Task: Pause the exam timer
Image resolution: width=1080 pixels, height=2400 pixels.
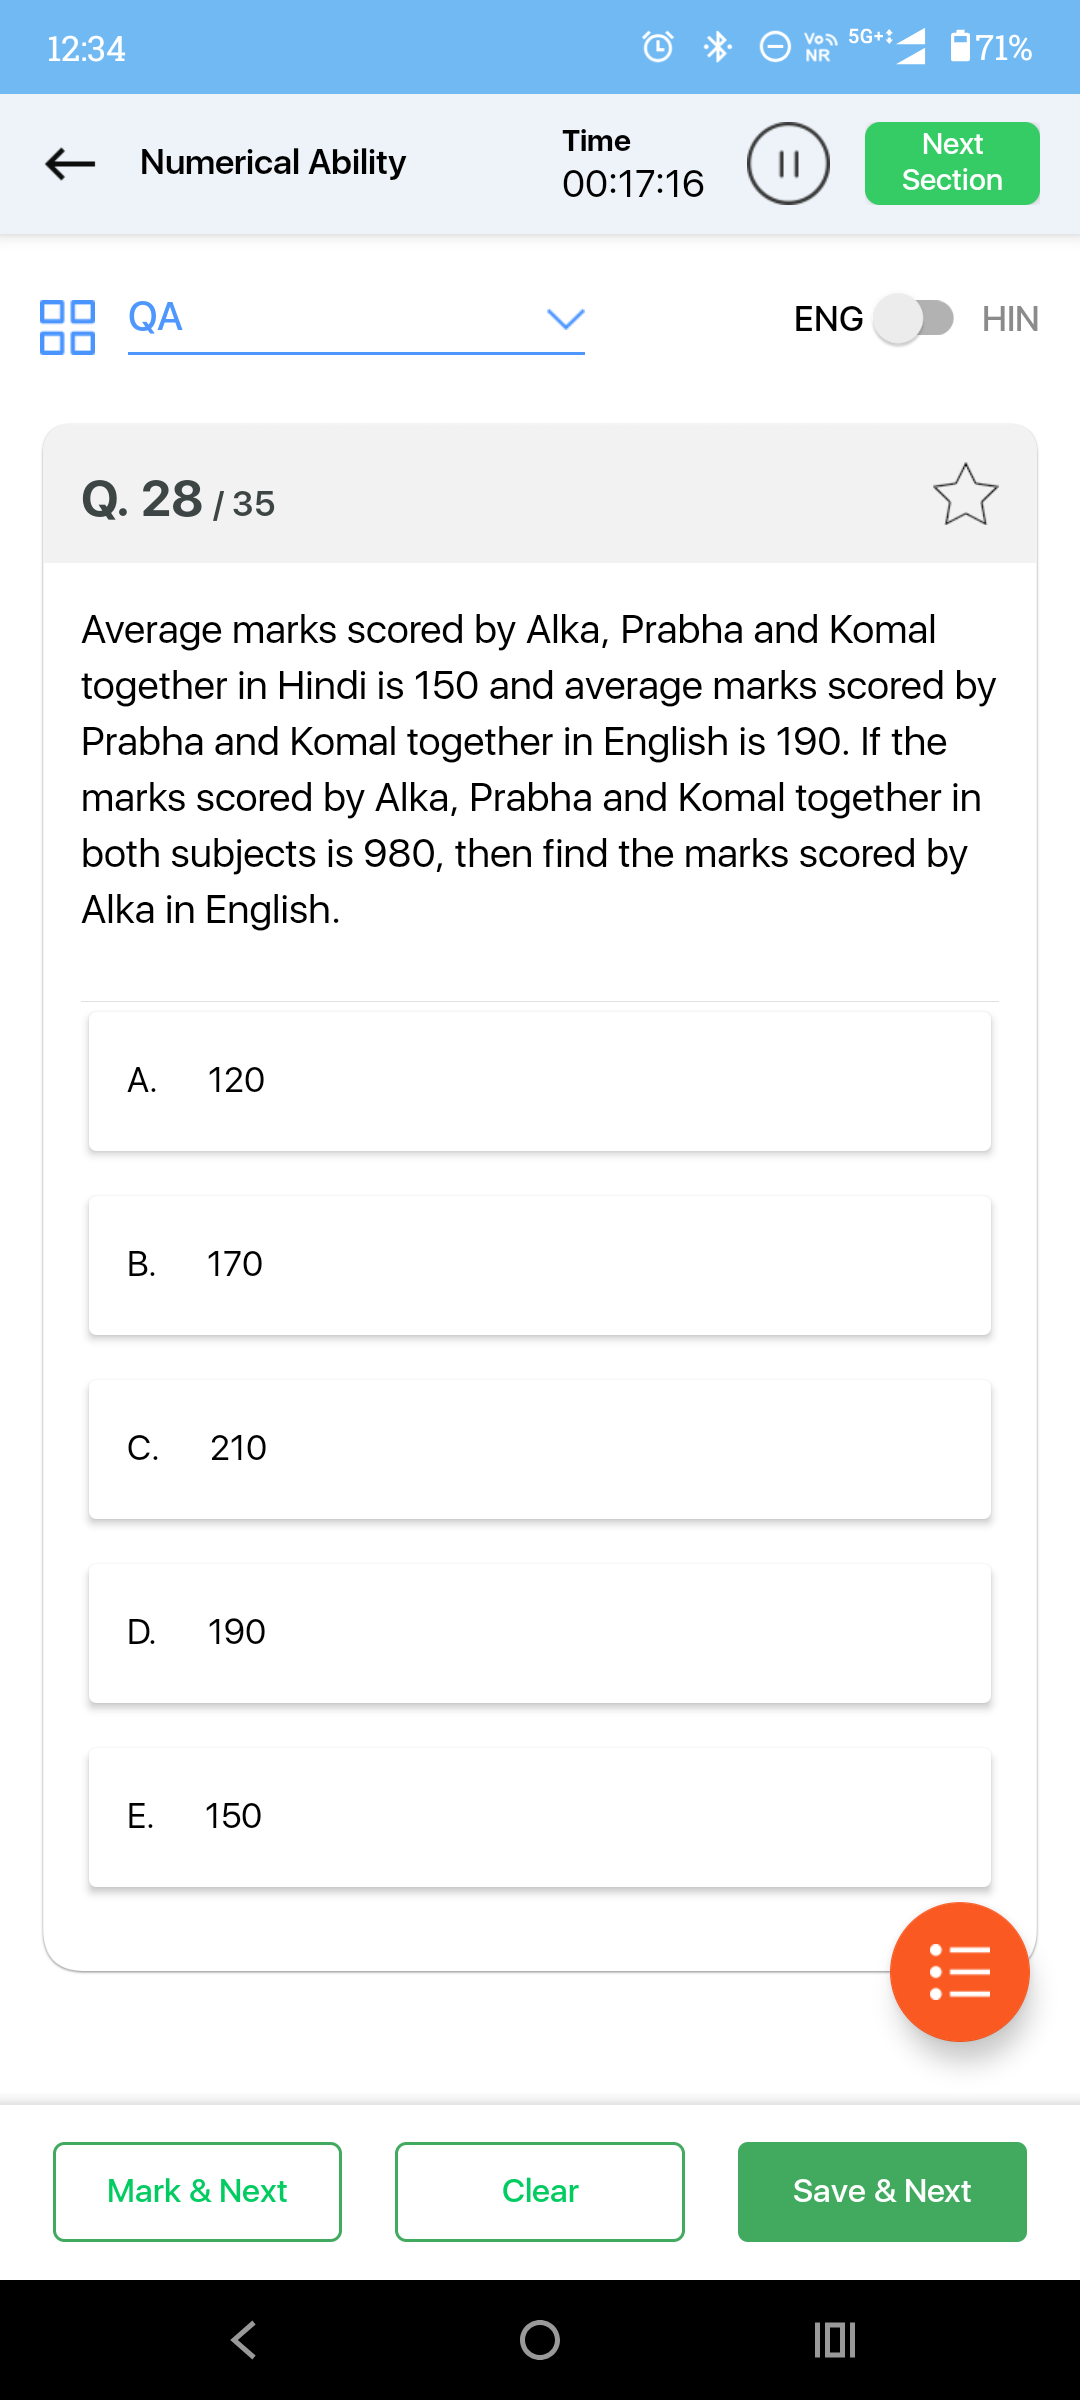Action: [x=787, y=163]
